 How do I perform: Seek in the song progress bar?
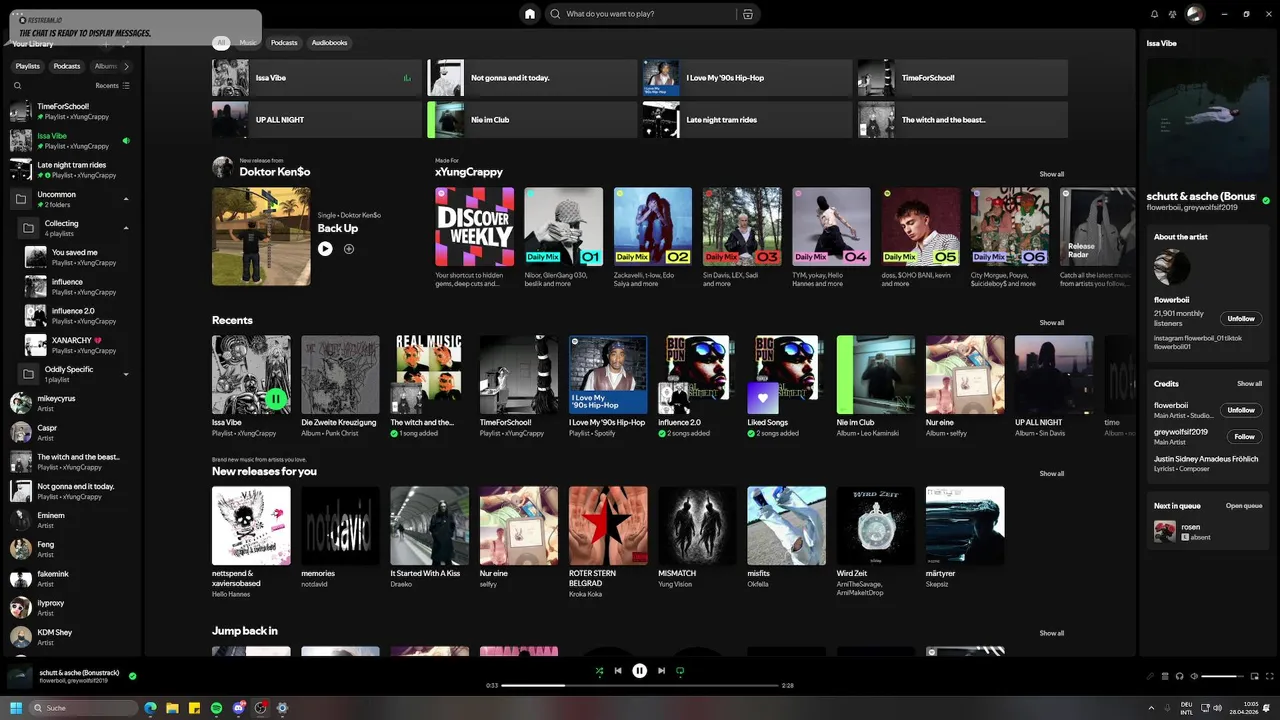coord(640,686)
